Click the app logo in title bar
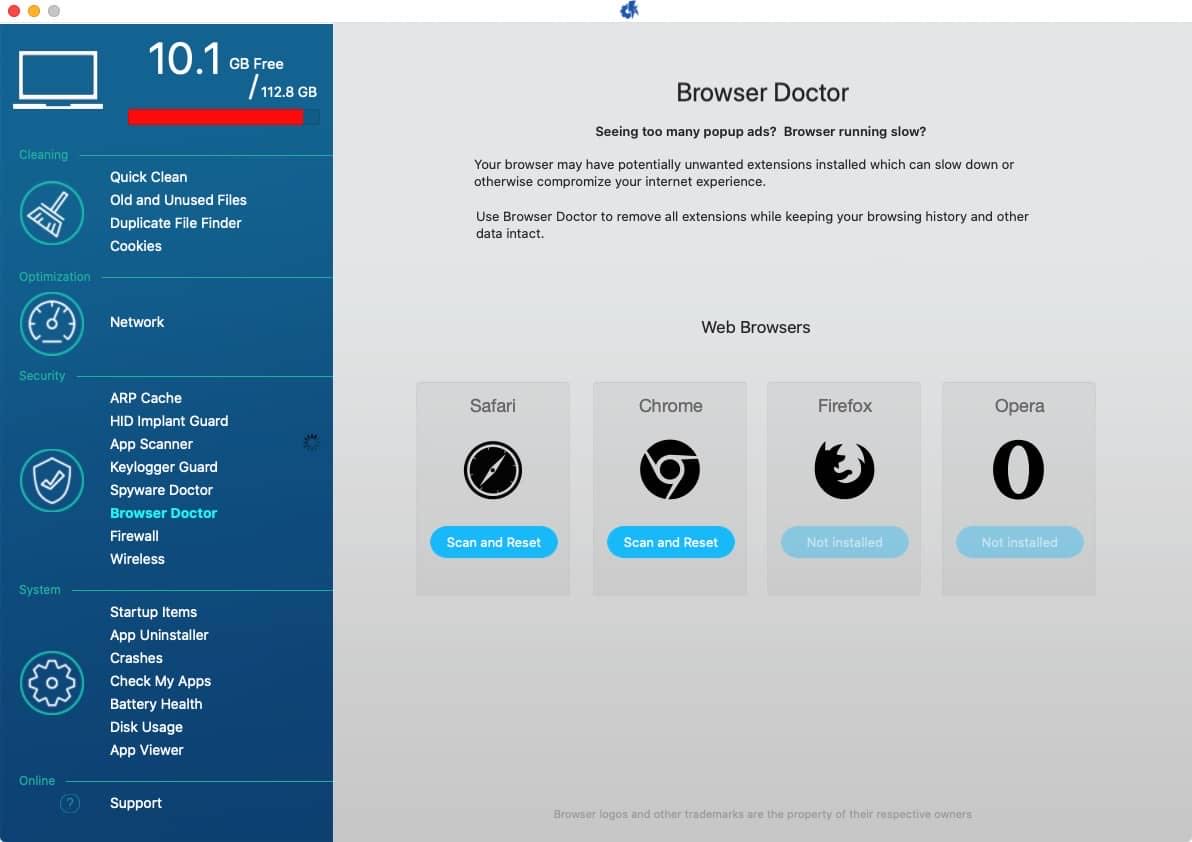 pos(629,10)
